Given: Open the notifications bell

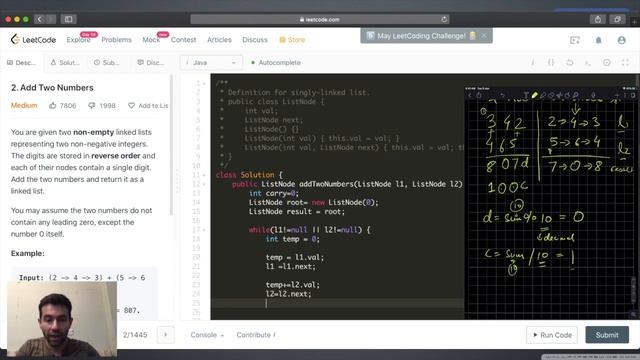Looking at the screenshot, I should 598,40.
